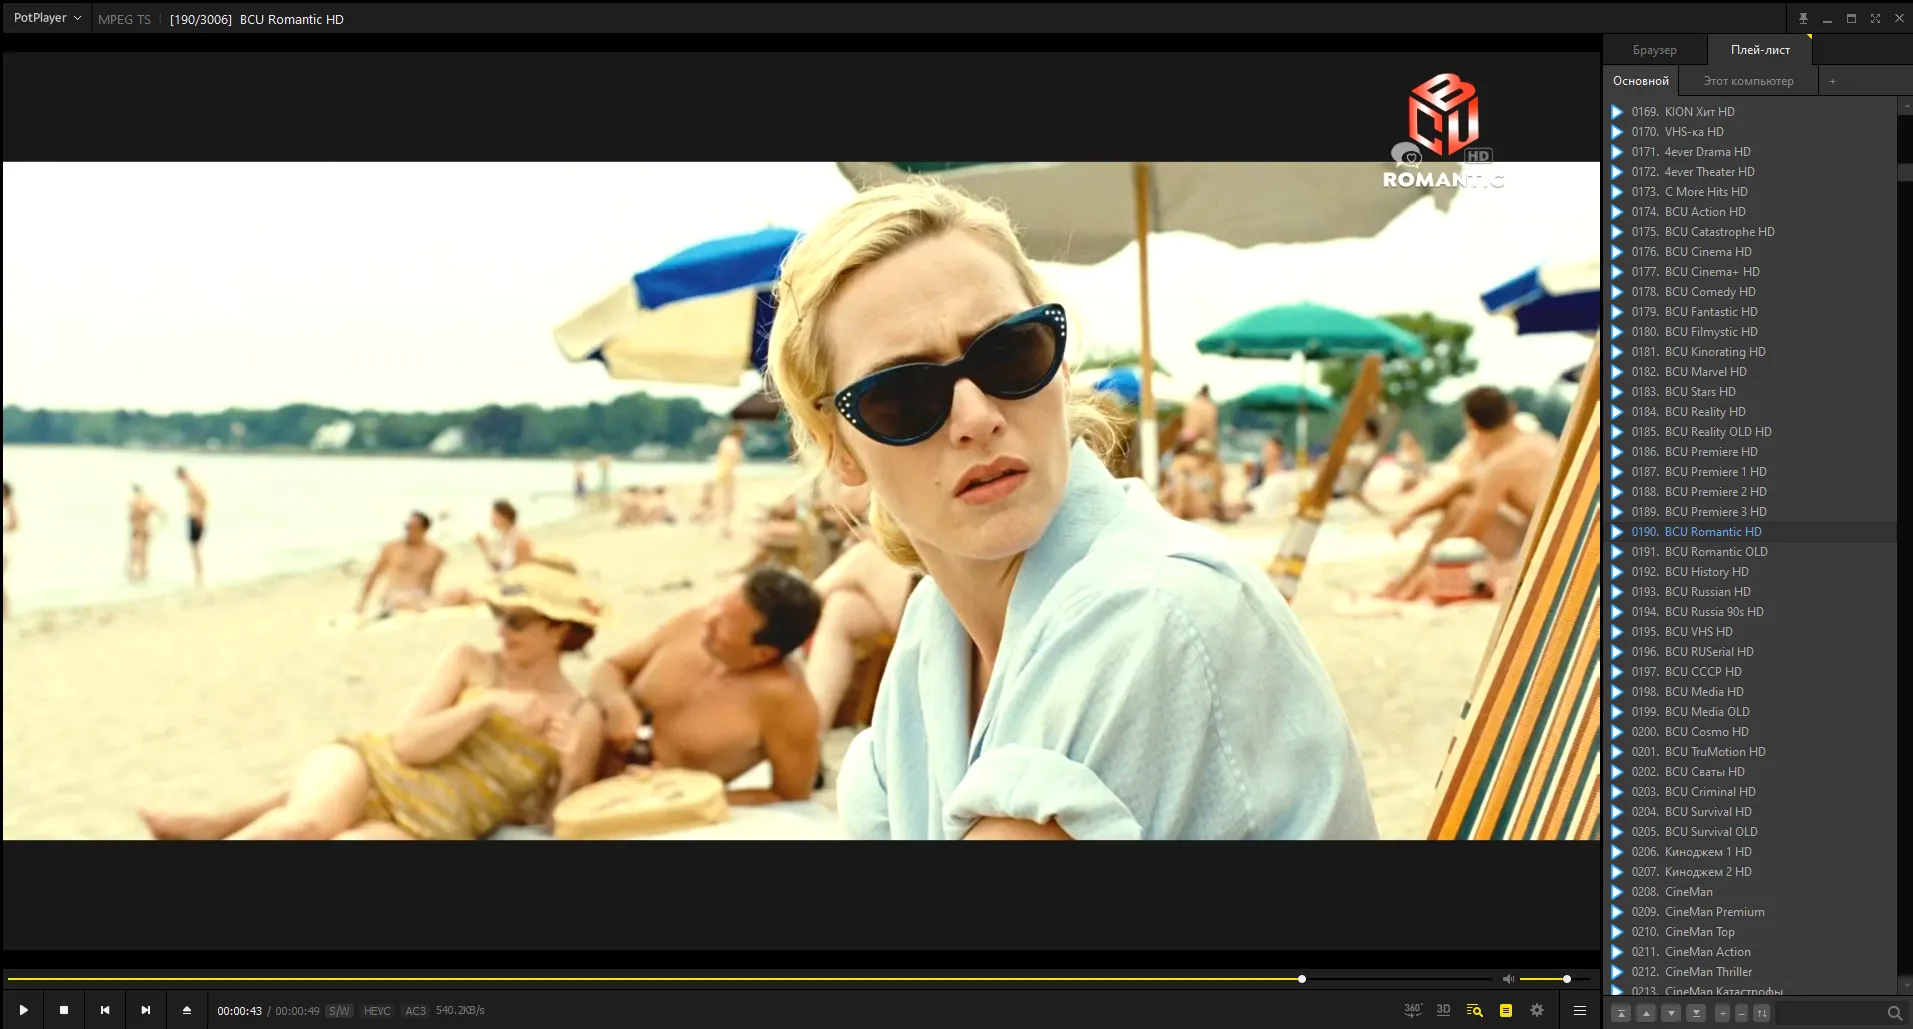Select playlist item BCU CCCP HD

[x=1752, y=672]
